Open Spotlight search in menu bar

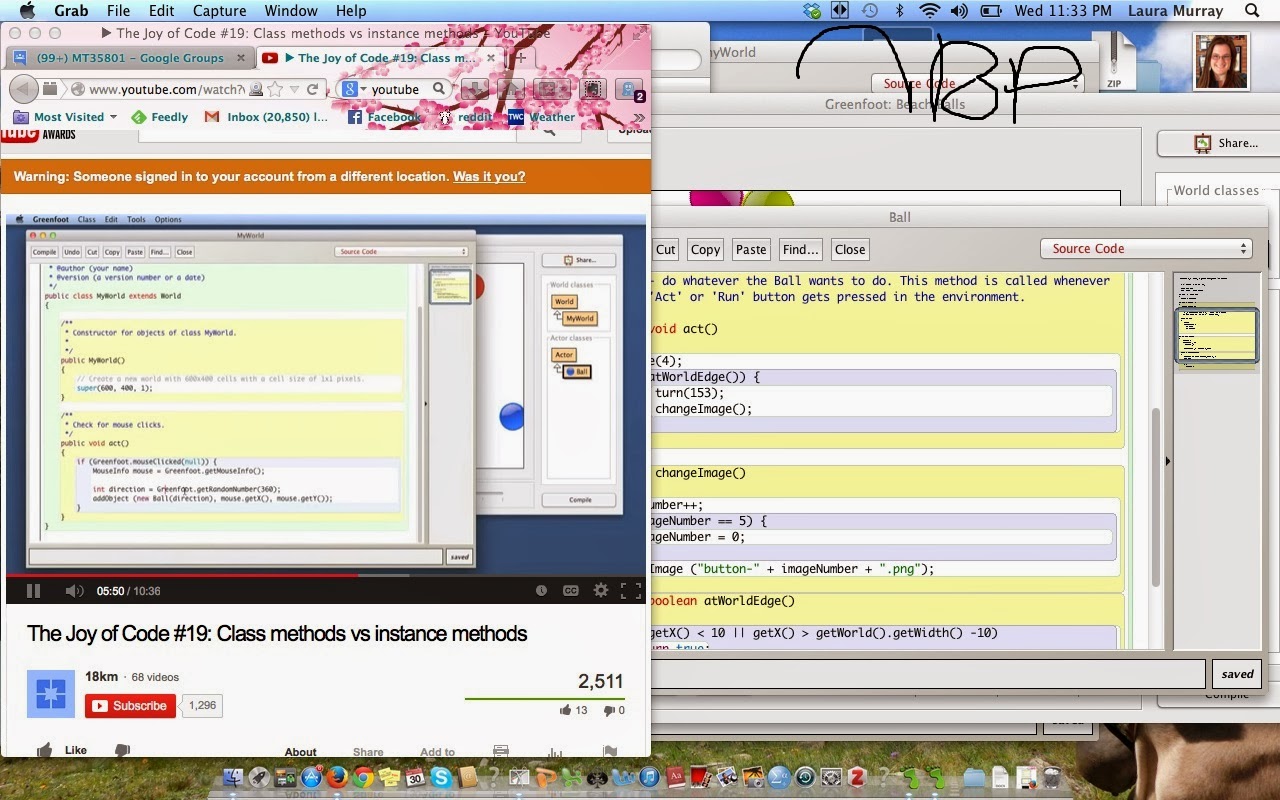pos(1252,11)
